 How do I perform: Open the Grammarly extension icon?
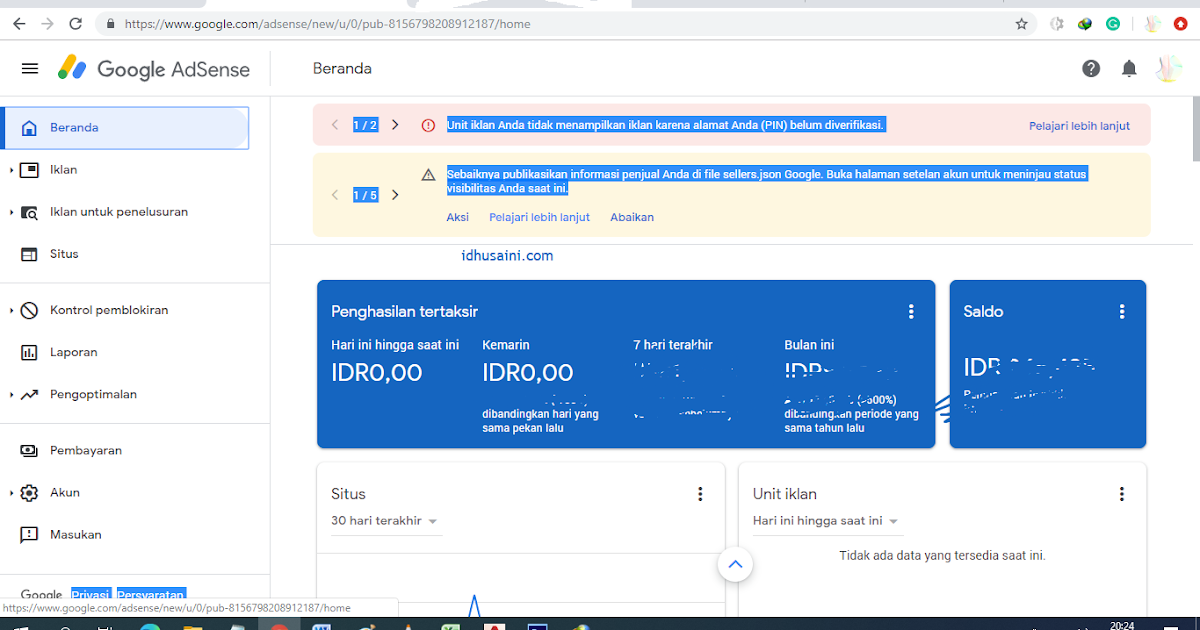(1113, 23)
